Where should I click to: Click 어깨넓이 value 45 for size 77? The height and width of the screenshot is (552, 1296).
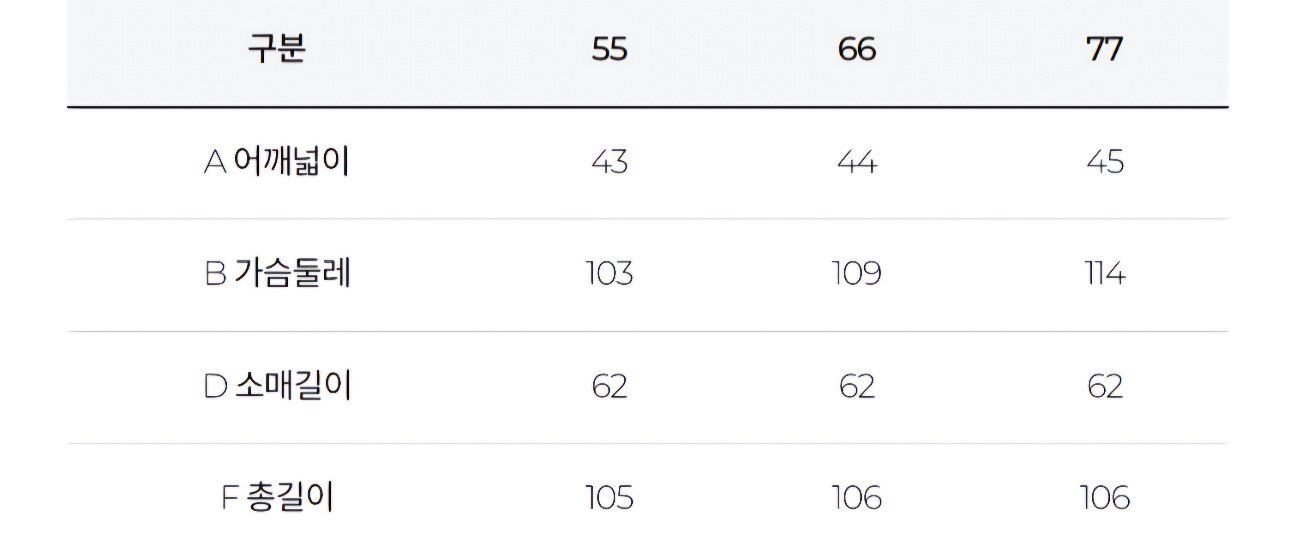point(1104,162)
